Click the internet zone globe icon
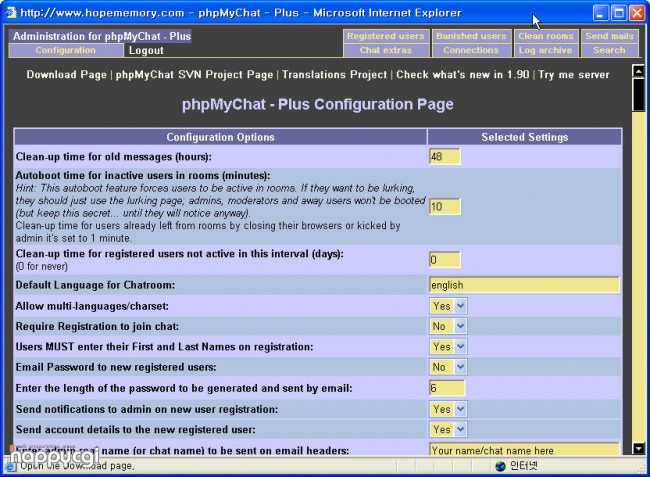Screen dimensions: 650x477 500,466
